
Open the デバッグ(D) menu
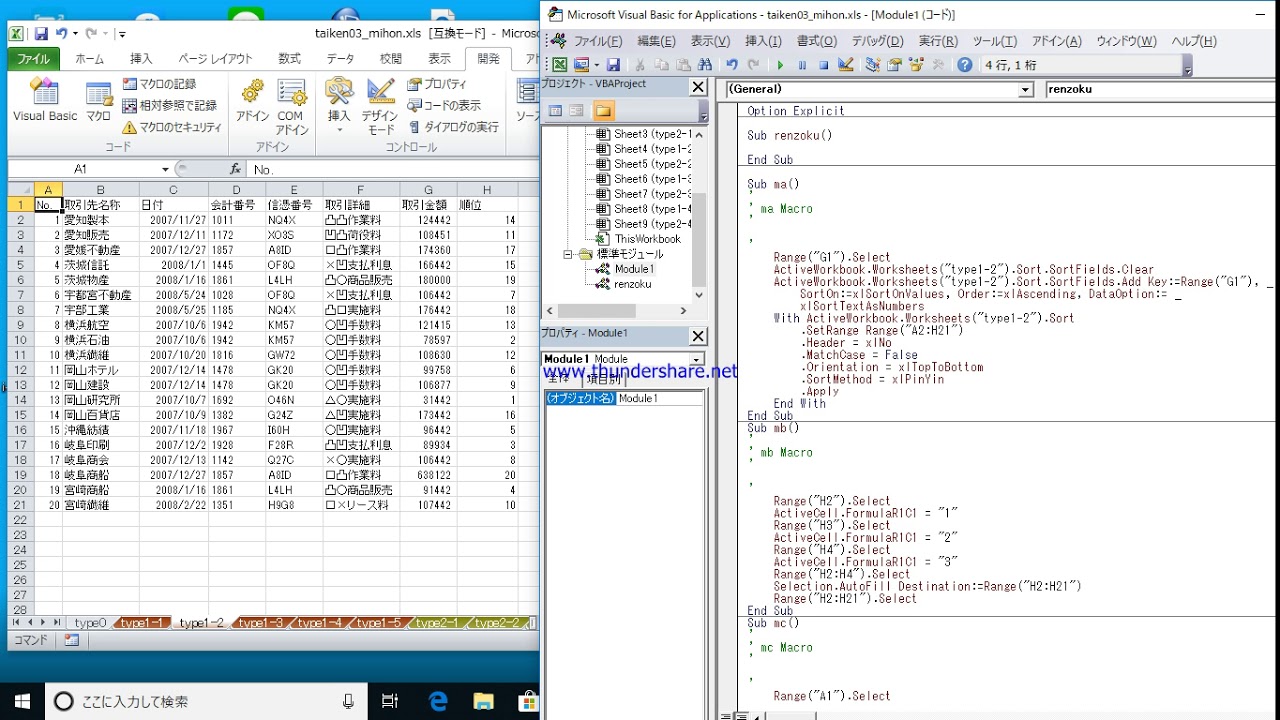point(877,41)
